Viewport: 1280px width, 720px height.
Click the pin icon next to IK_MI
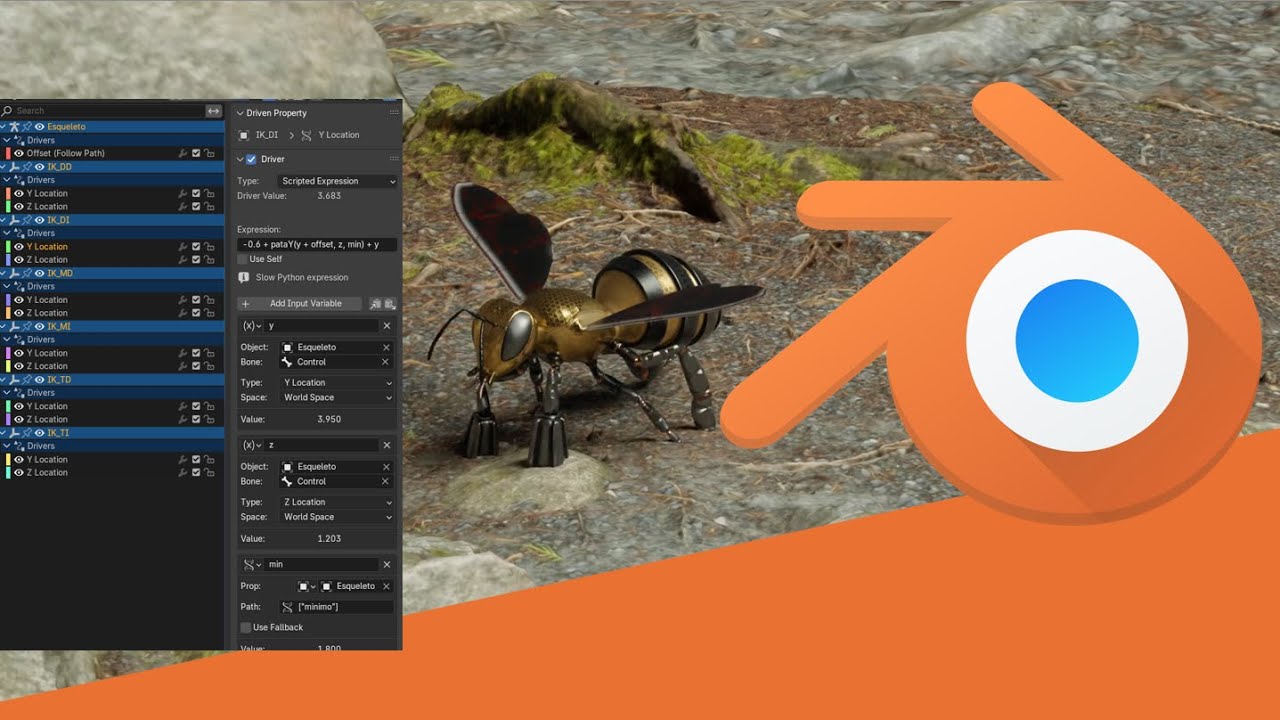[x=28, y=326]
